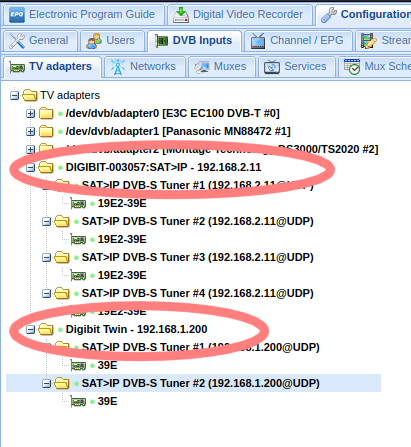411x447 pixels.
Task: Collapse the DIGIBIT-003057 SAT>IP node
Action: [x=30, y=168]
